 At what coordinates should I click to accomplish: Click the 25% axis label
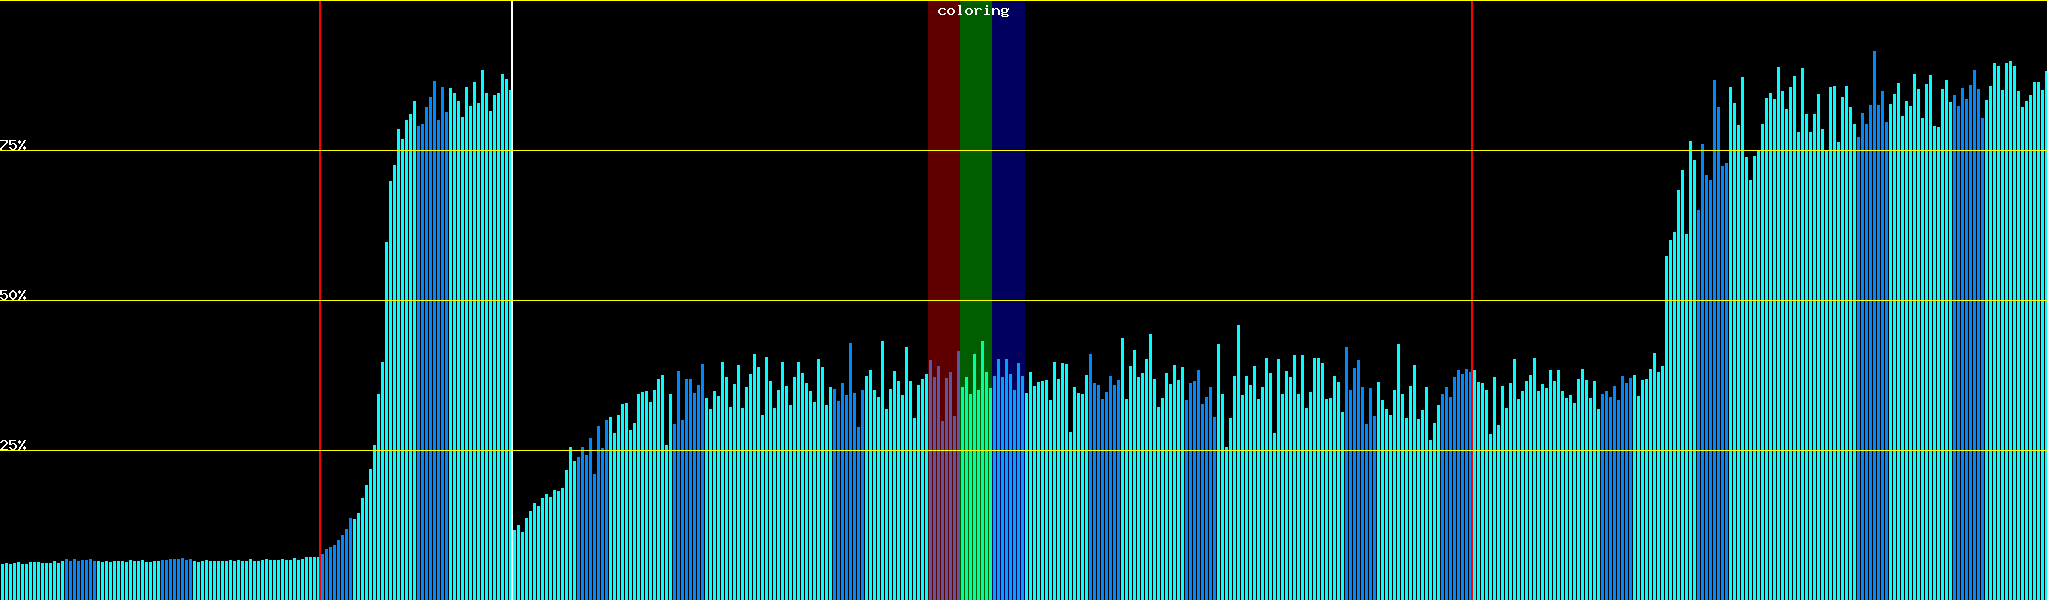[x=13, y=445]
